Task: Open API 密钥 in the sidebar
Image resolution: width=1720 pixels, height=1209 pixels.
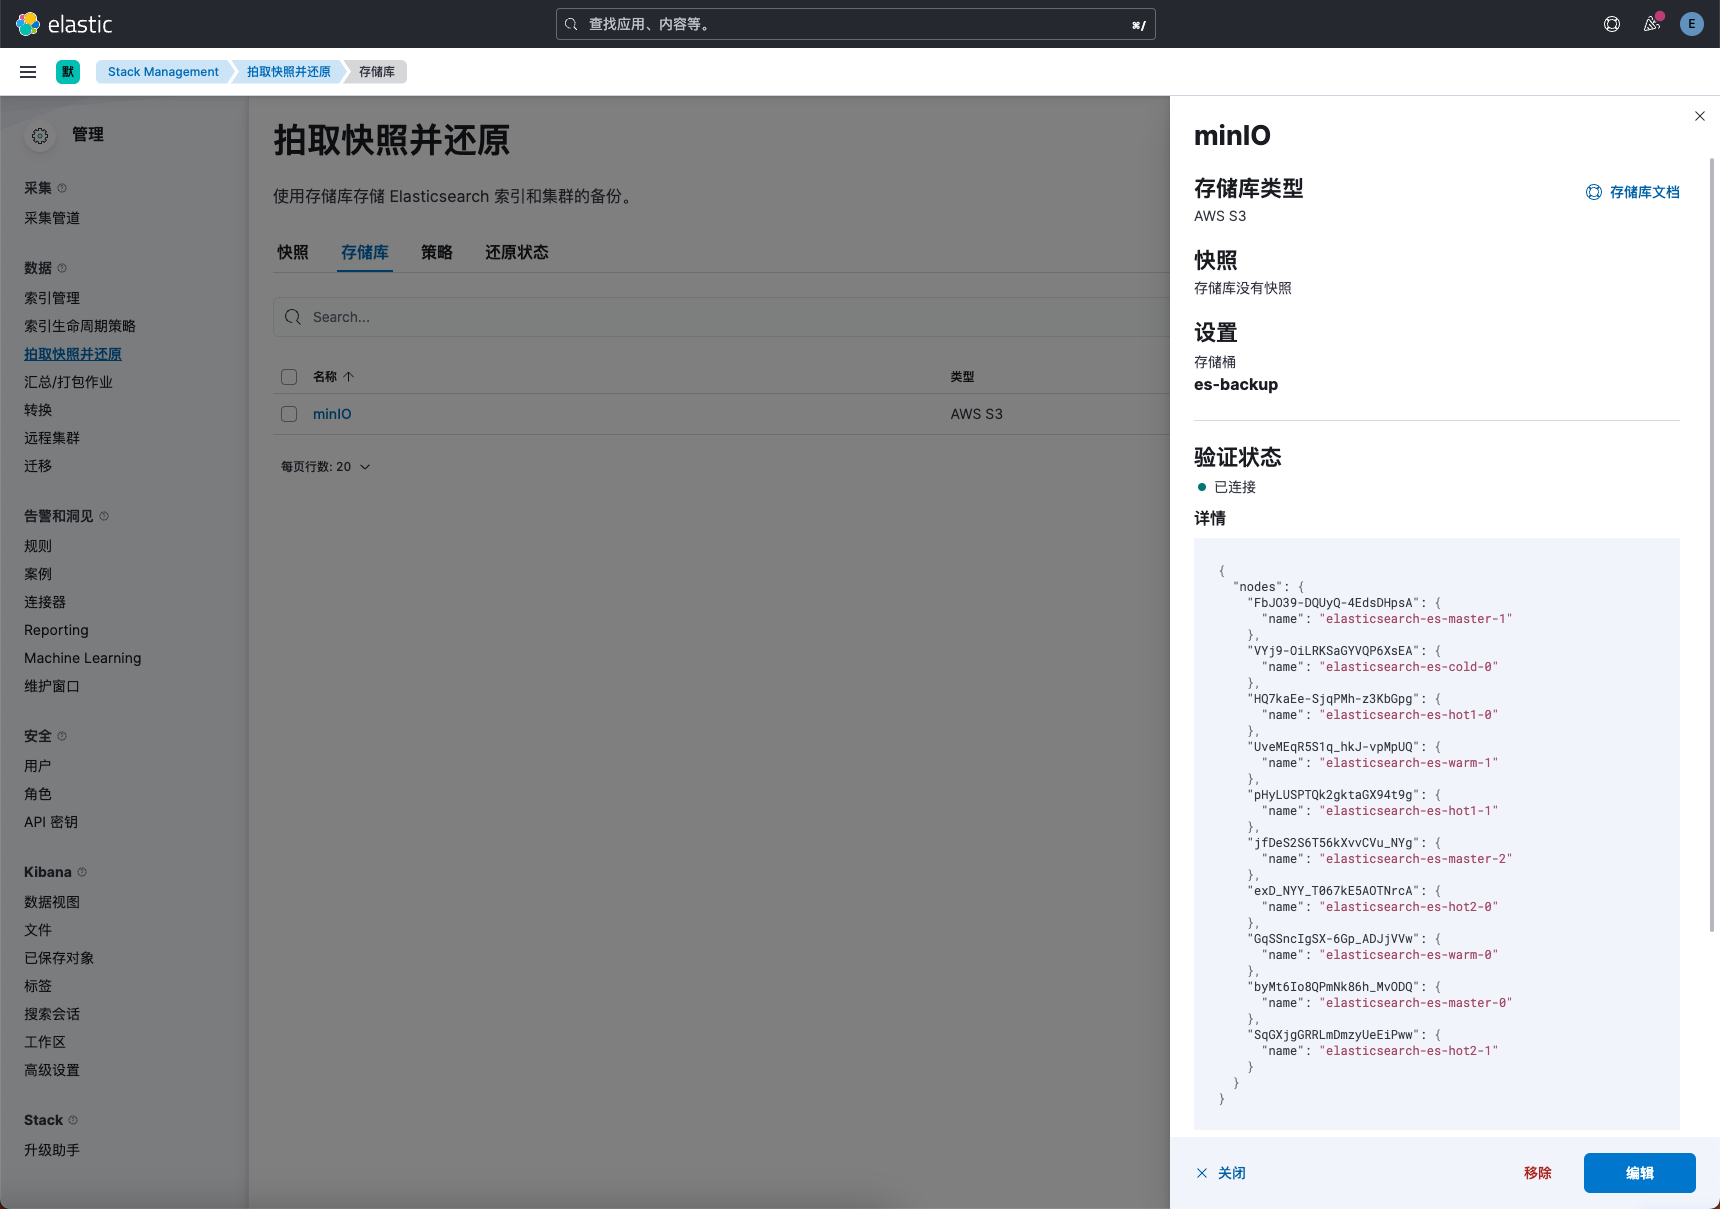Action: click(x=51, y=822)
